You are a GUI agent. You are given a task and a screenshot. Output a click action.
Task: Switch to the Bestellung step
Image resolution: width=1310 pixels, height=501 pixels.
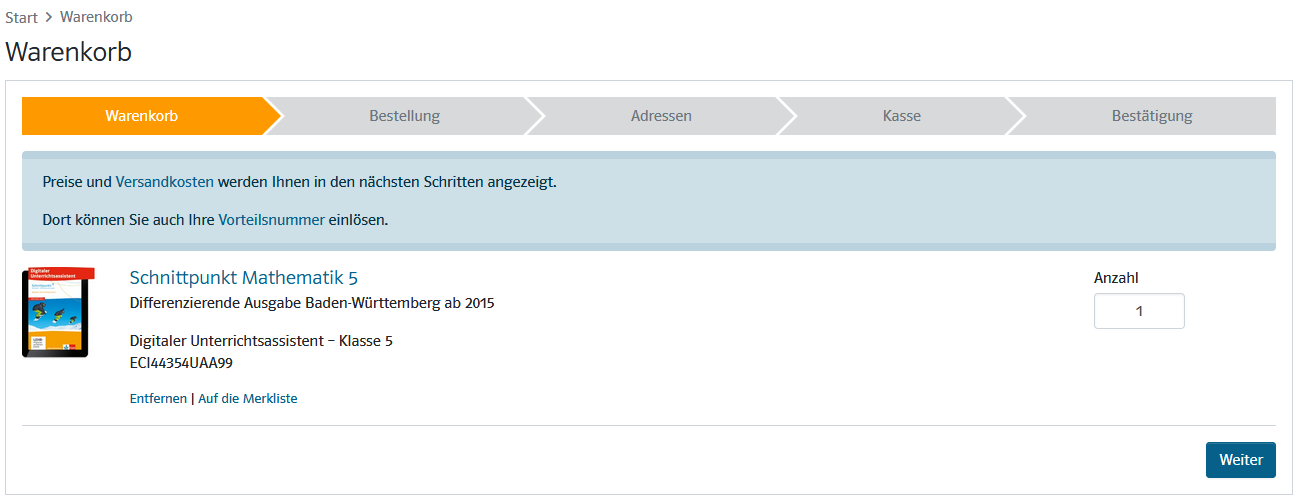404,116
